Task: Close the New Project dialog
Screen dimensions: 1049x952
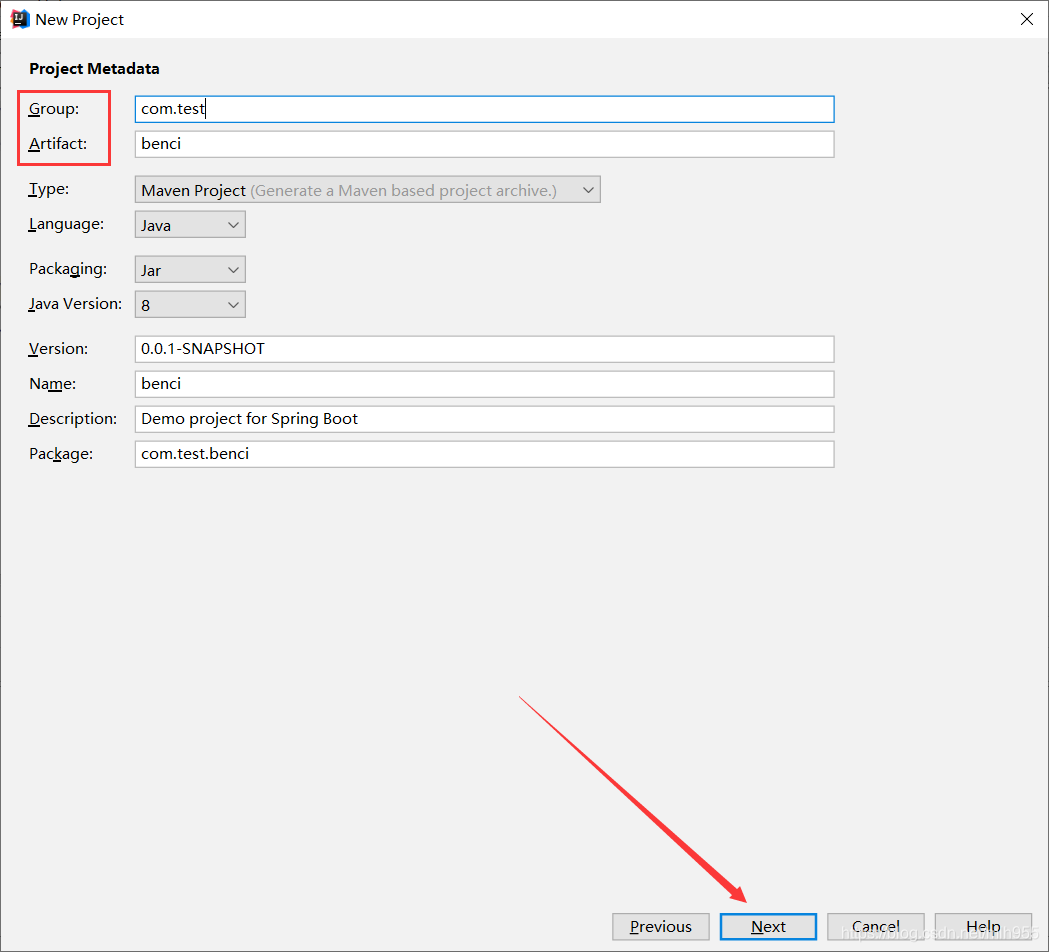Action: (1026, 19)
